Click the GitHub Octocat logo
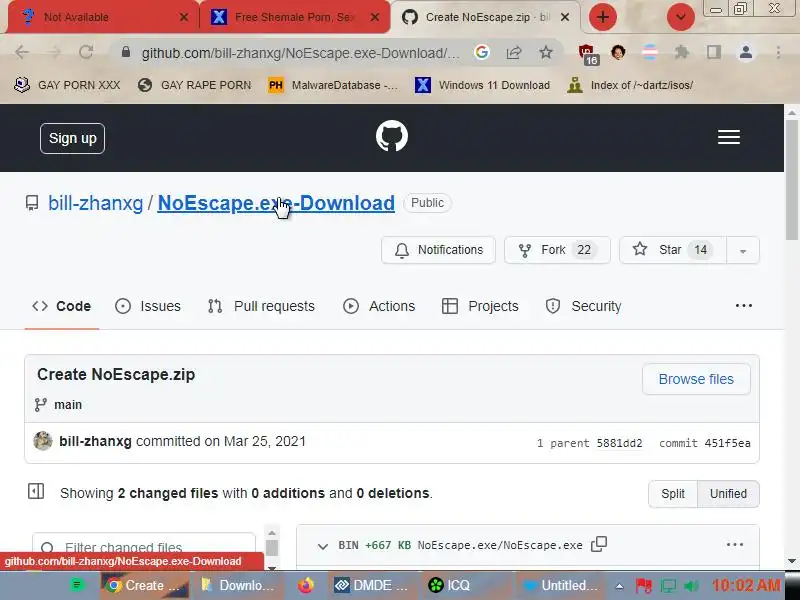The image size is (800, 600). [392, 136]
